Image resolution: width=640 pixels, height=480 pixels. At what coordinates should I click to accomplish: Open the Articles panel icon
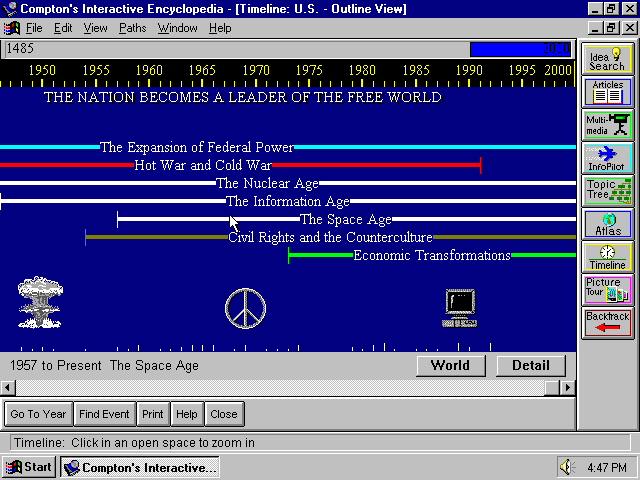607,92
